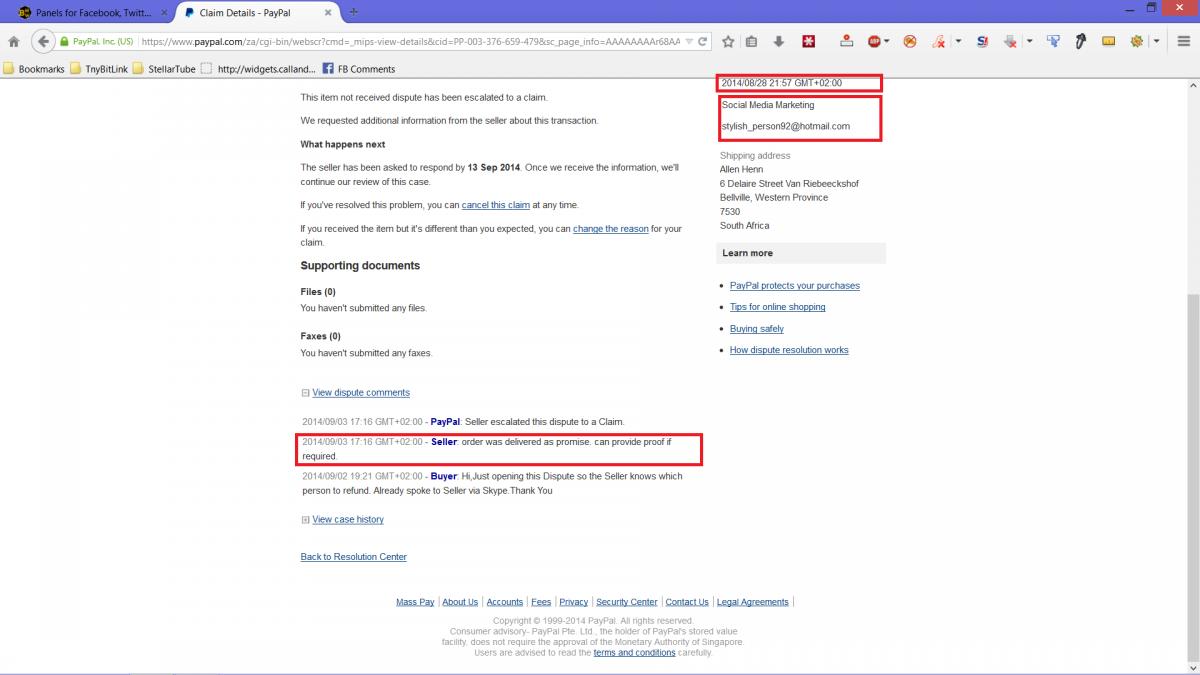The height and width of the screenshot is (675, 1200).
Task: Open the Bookmarks folder in bookmarks bar
Action: coord(35,69)
